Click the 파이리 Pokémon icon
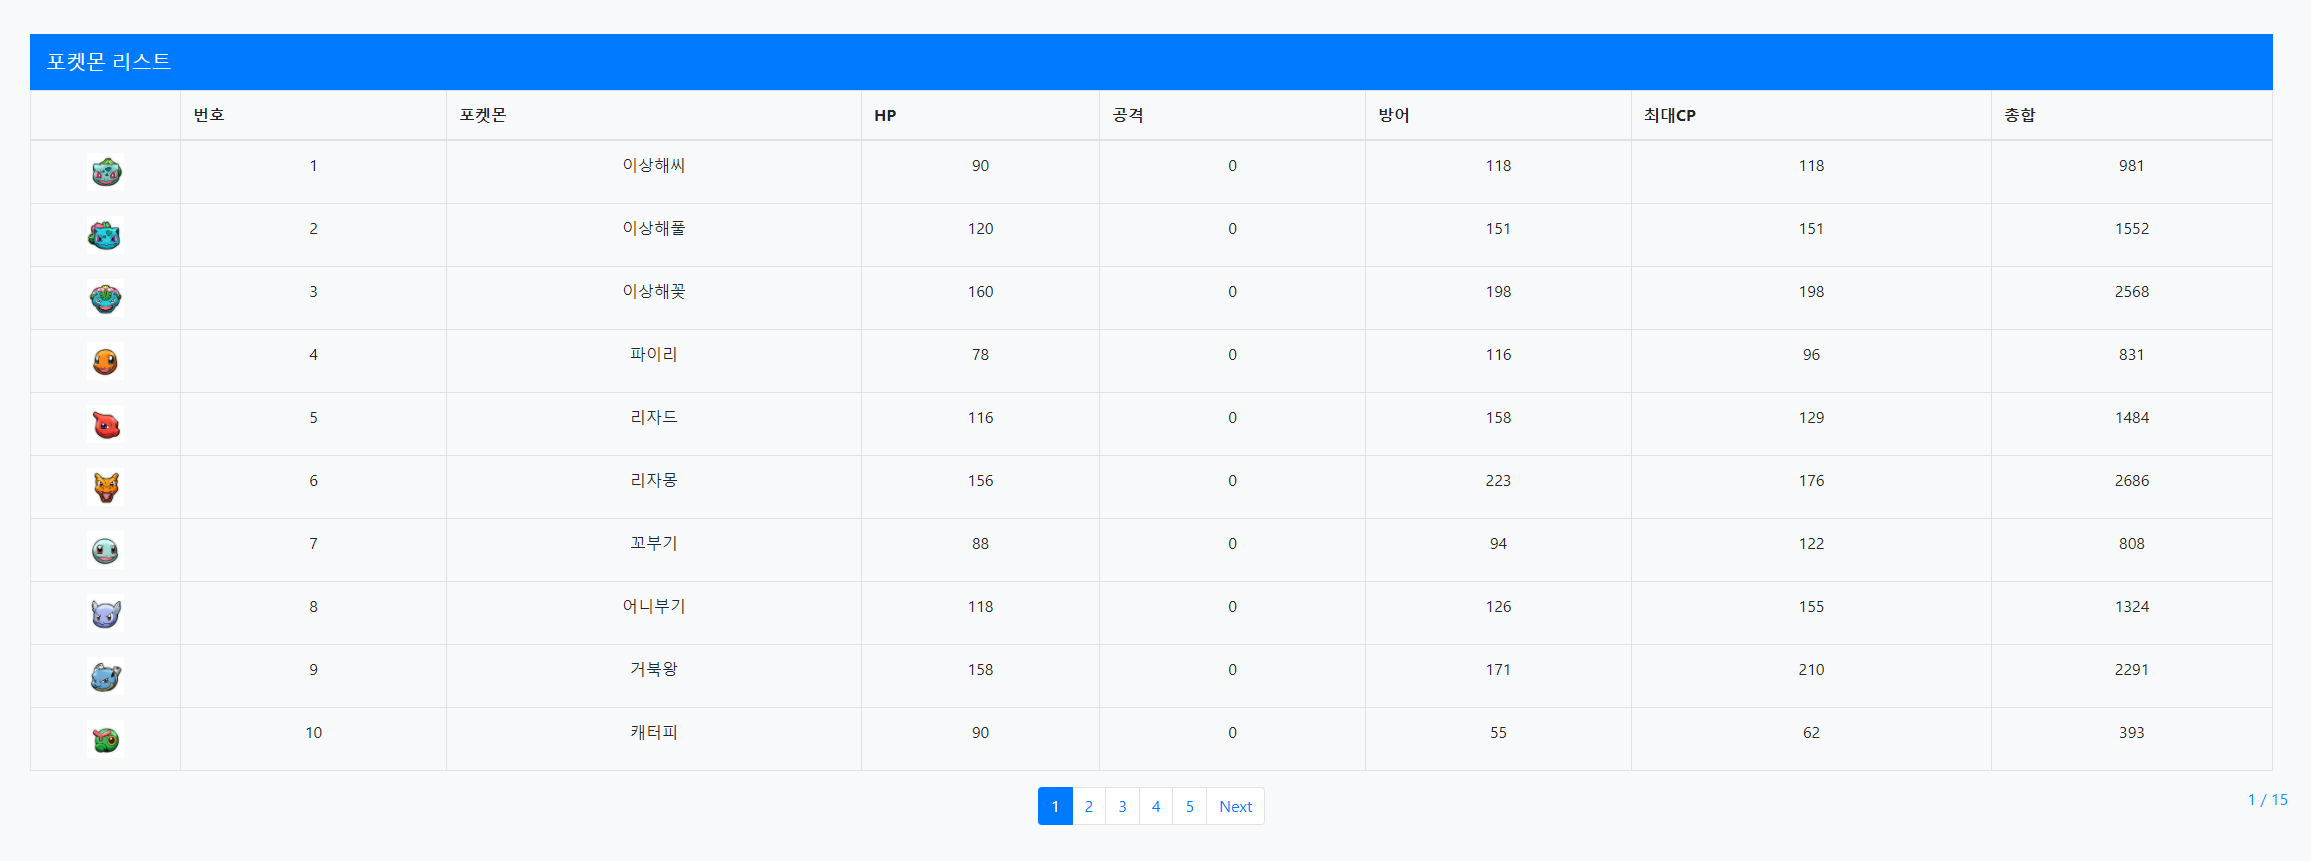2311x861 pixels. coord(106,361)
